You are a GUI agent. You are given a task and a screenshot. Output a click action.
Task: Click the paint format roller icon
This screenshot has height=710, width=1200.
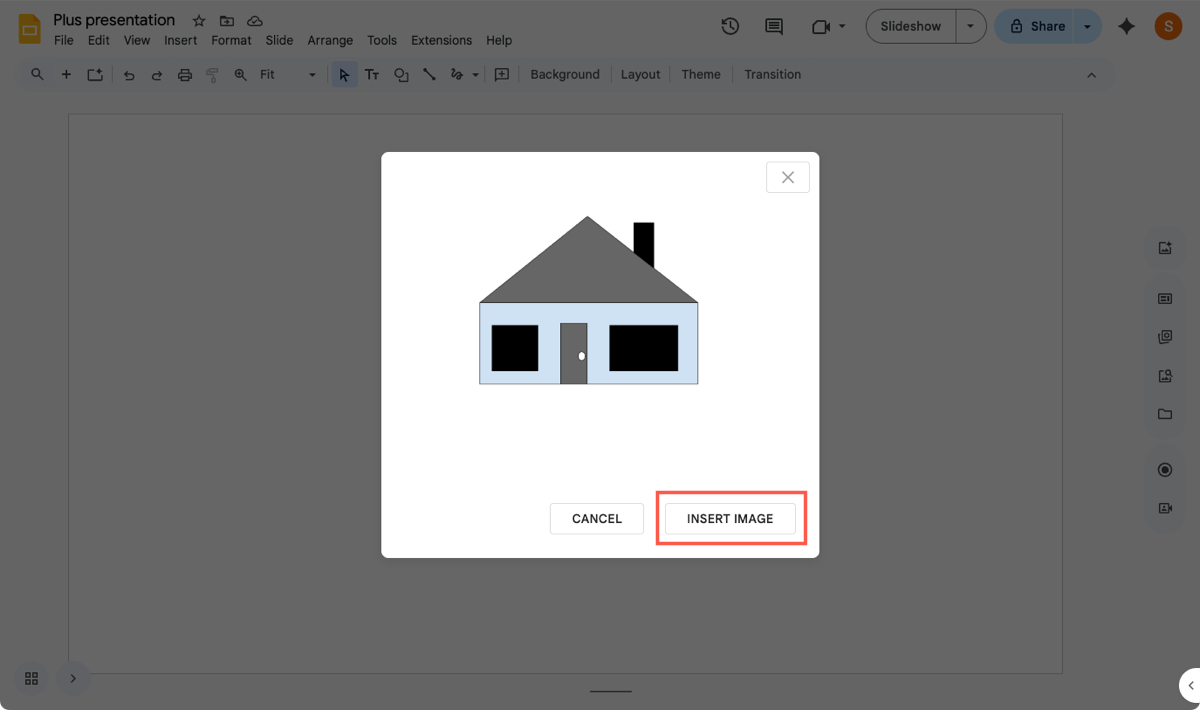click(x=212, y=75)
